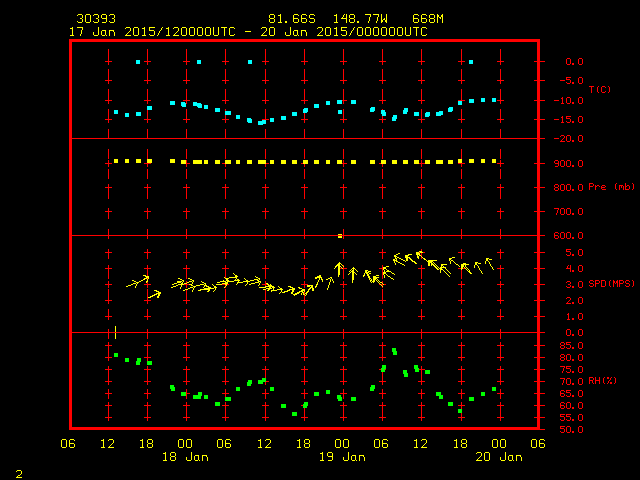This screenshot has height=480, width=640.
Task: Click the Pre (mb) axis label
Action: pyautogui.click(x=611, y=187)
